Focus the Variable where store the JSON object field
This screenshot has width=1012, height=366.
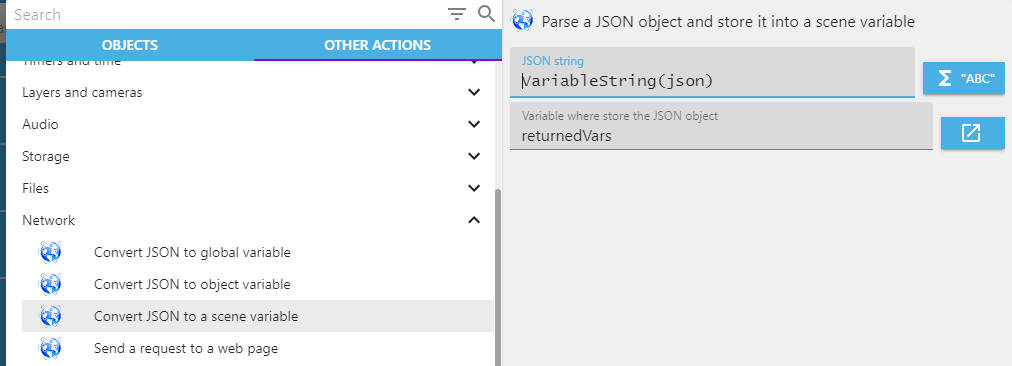click(x=721, y=126)
